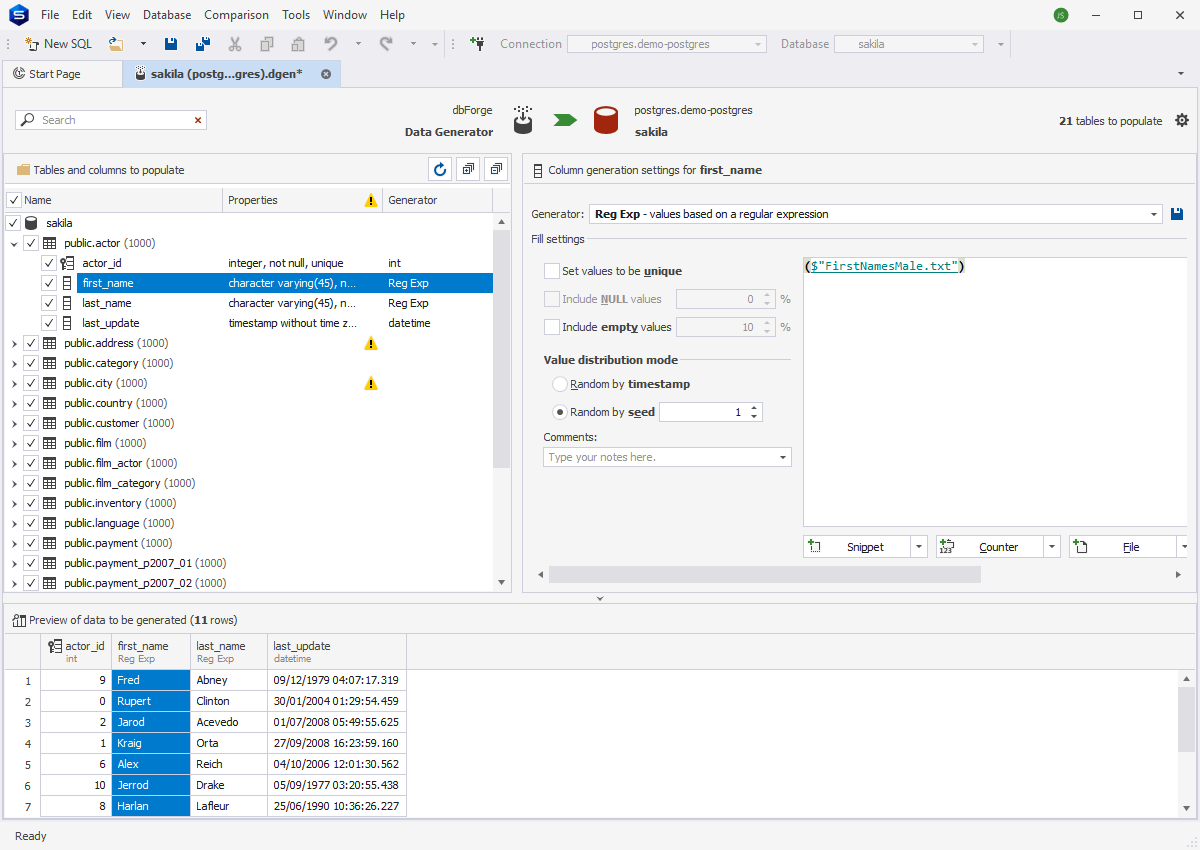Open the Database menu
The width and height of the screenshot is (1200, 850).
166,14
